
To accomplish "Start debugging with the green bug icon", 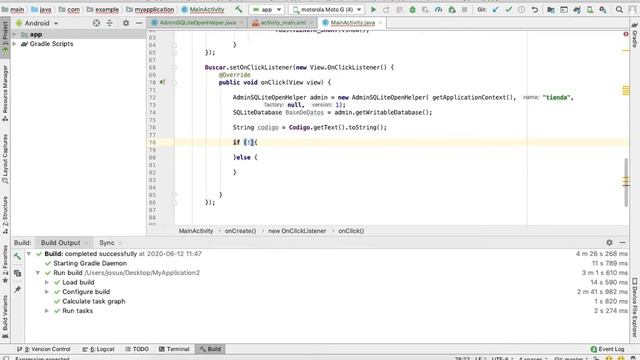I will 412,9.
